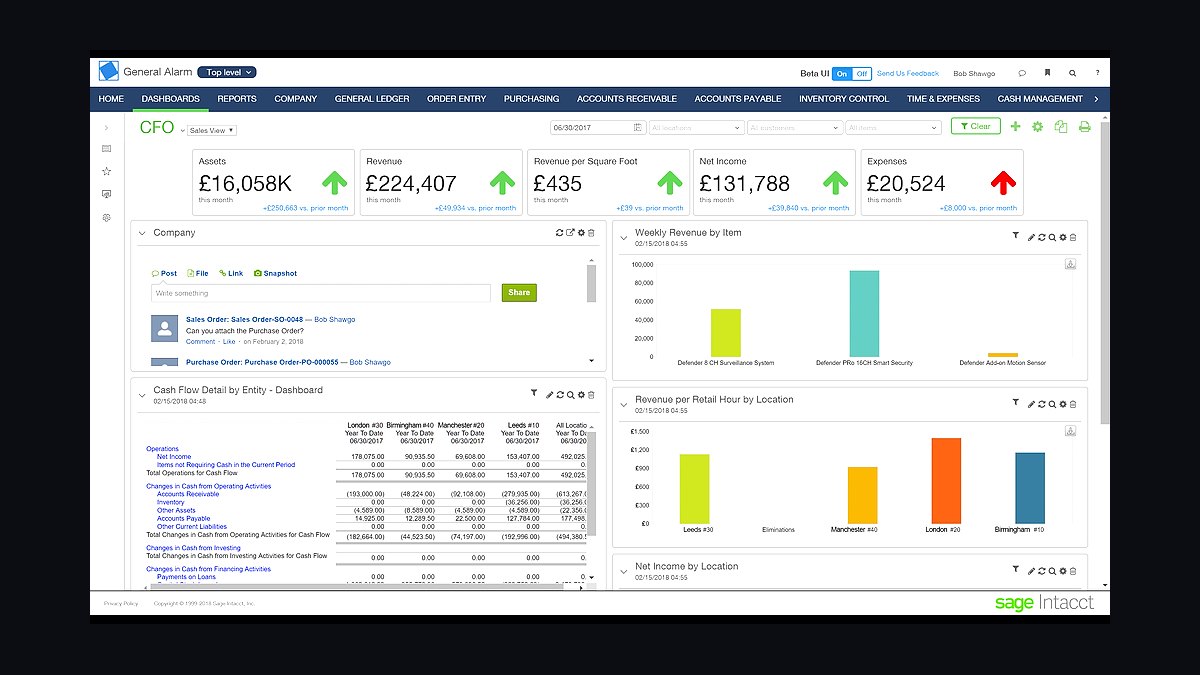Click the Write something text field
The width and height of the screenshot is (1200, 675).
pos(321,293)
